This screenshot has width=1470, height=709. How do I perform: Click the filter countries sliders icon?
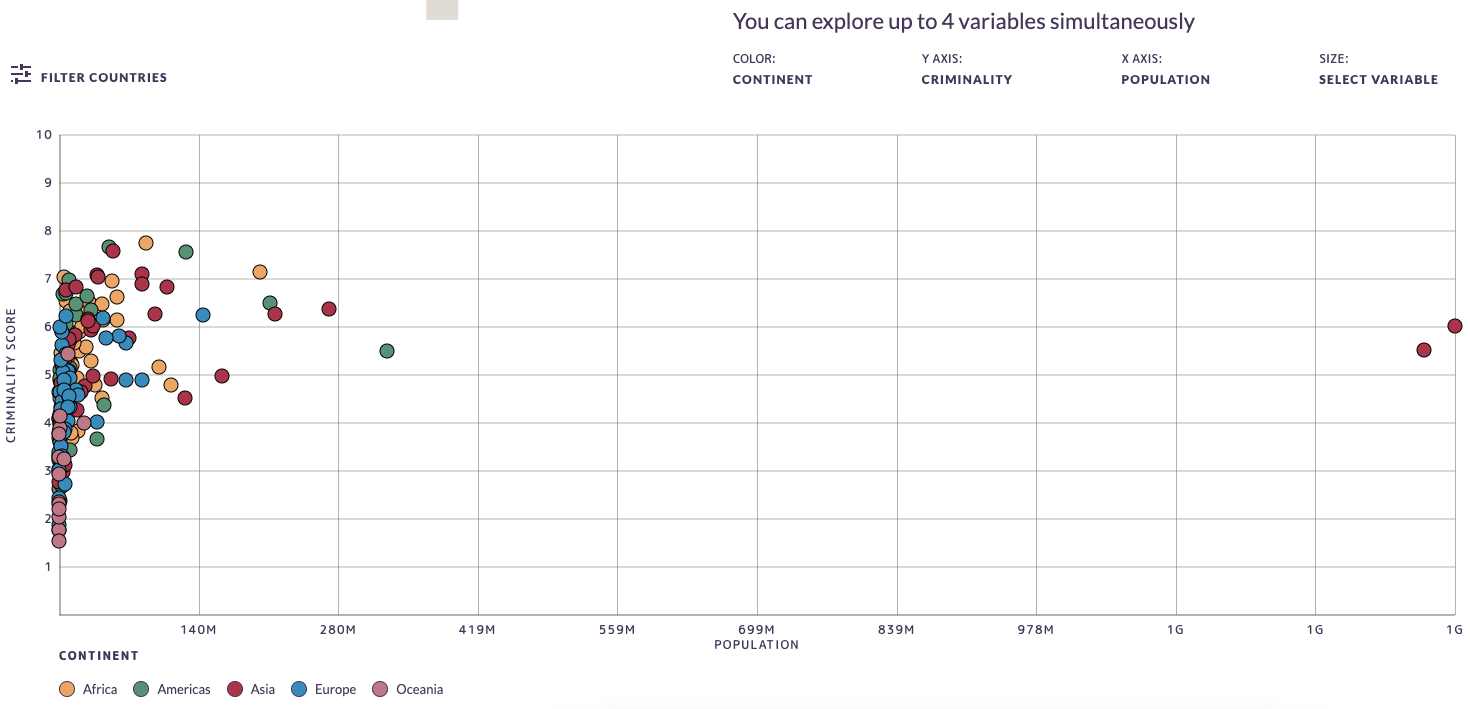[21, 74]
